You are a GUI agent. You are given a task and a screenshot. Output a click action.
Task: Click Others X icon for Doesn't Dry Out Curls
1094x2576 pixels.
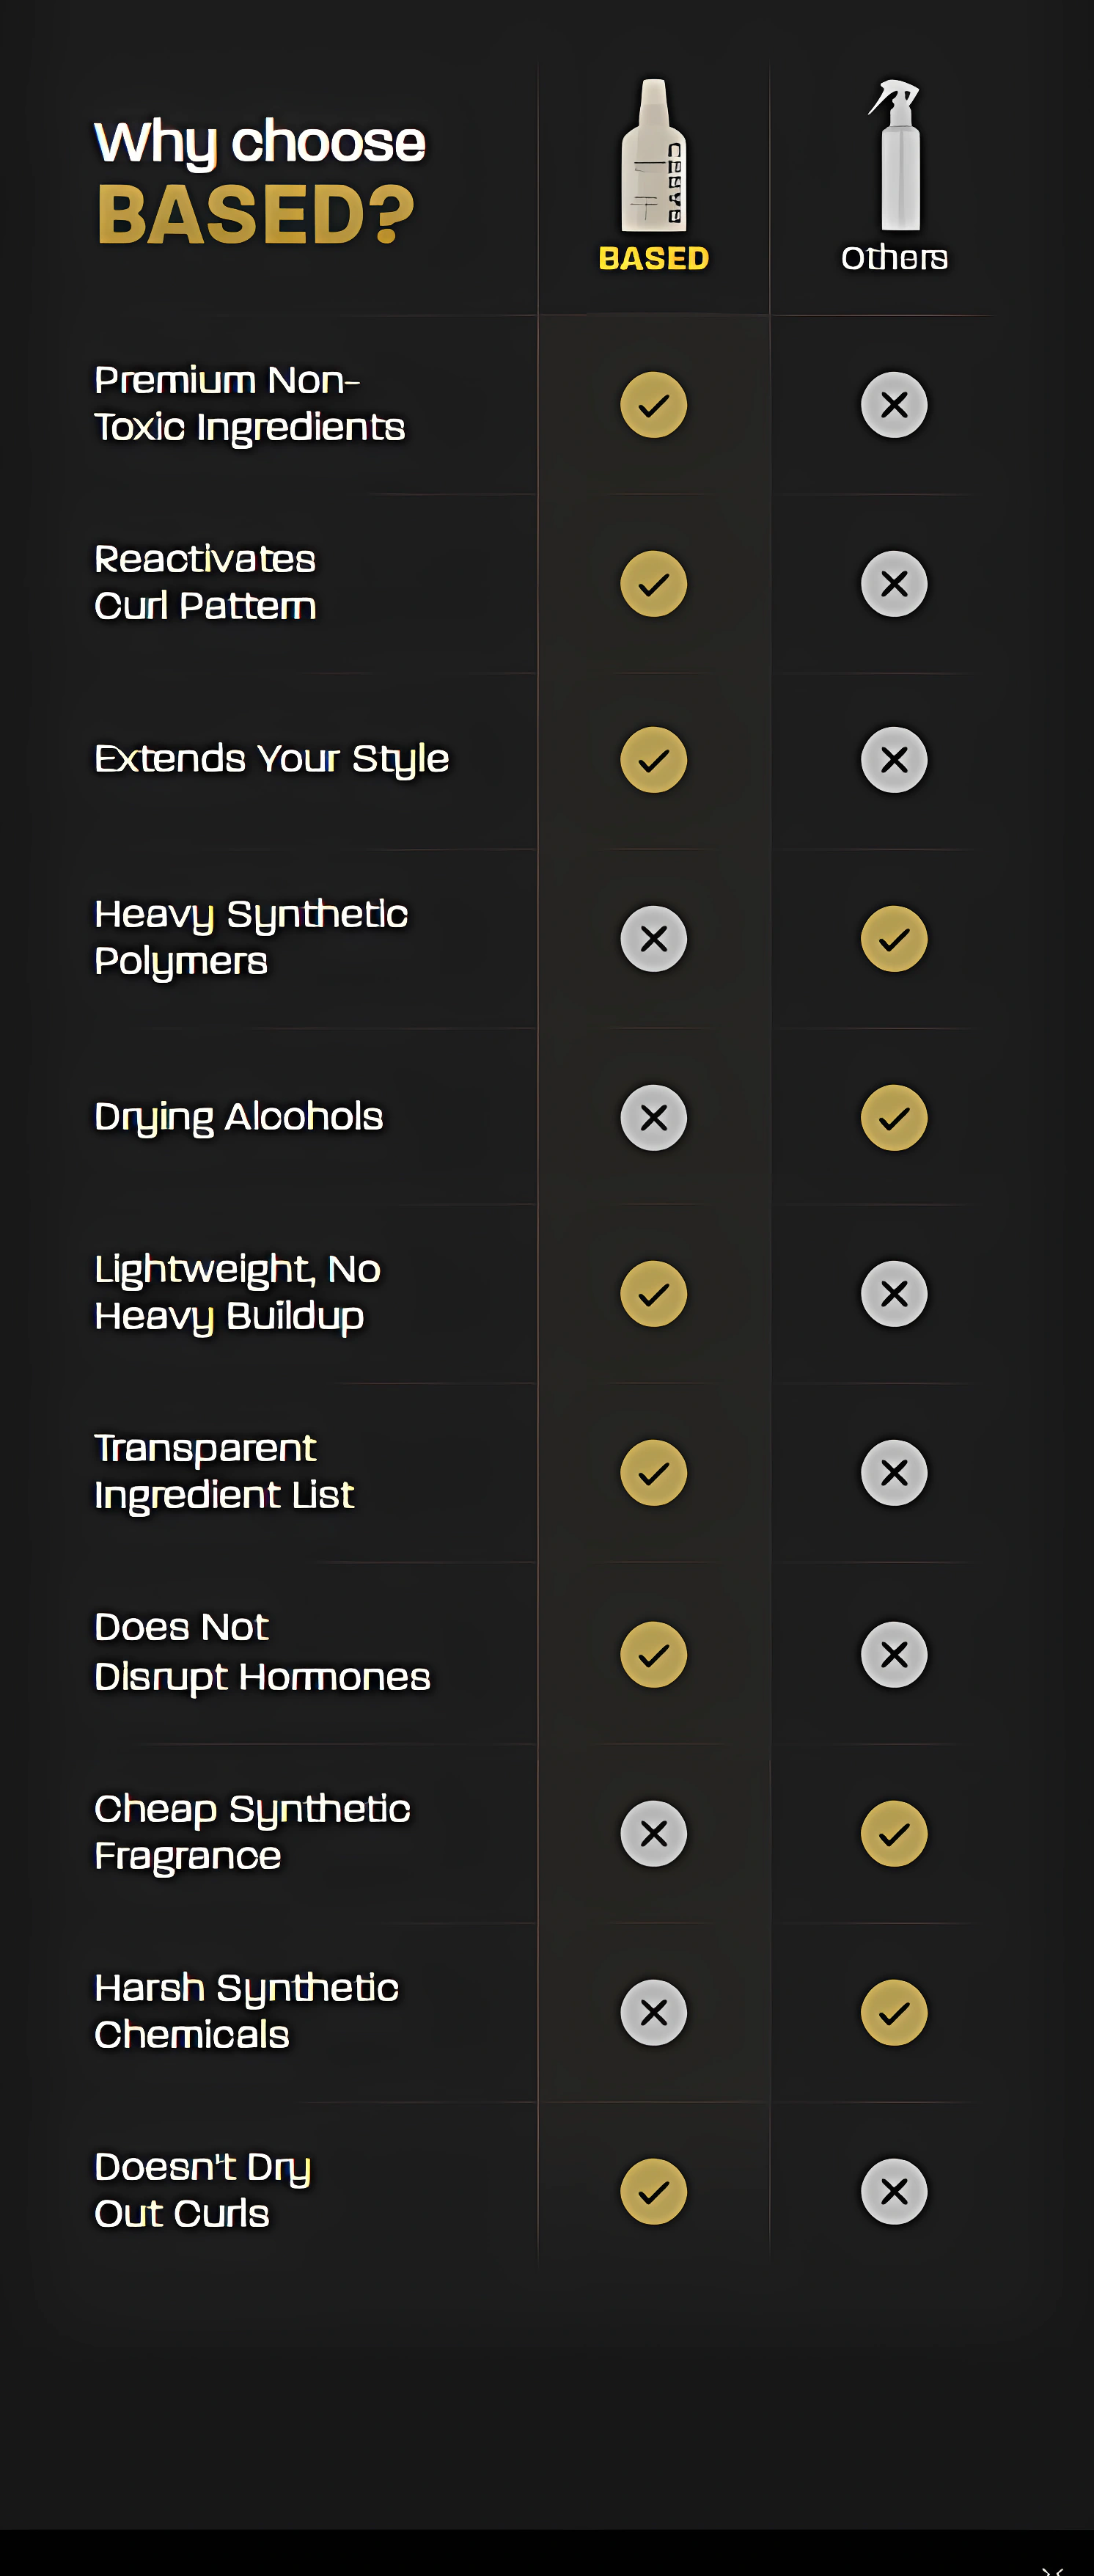click(894, 2192)
